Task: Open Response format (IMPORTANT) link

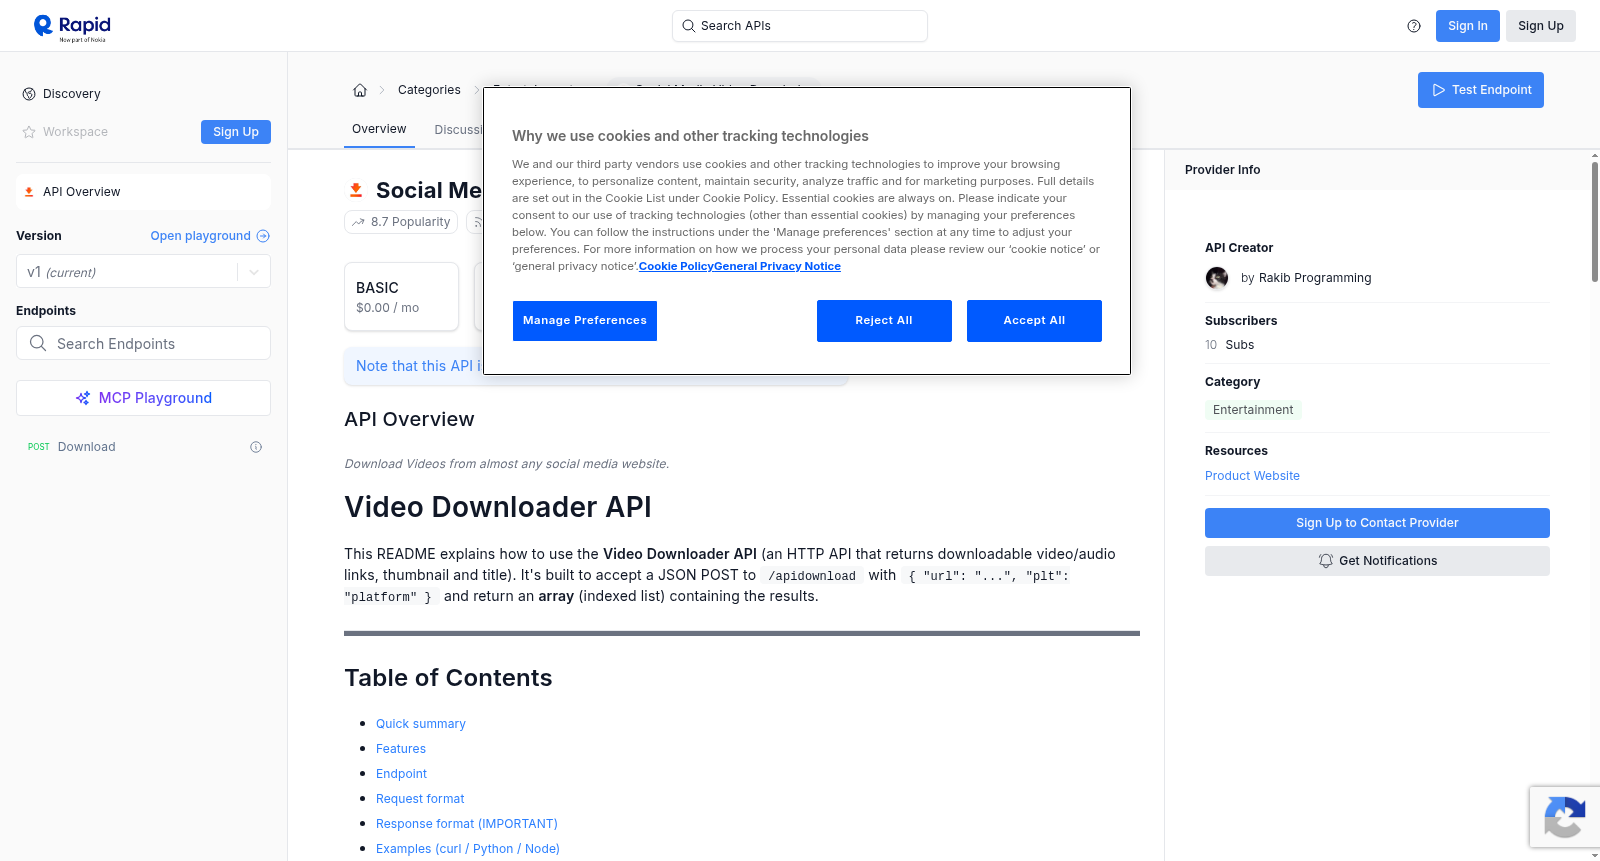Action: [x=467, y=824]
